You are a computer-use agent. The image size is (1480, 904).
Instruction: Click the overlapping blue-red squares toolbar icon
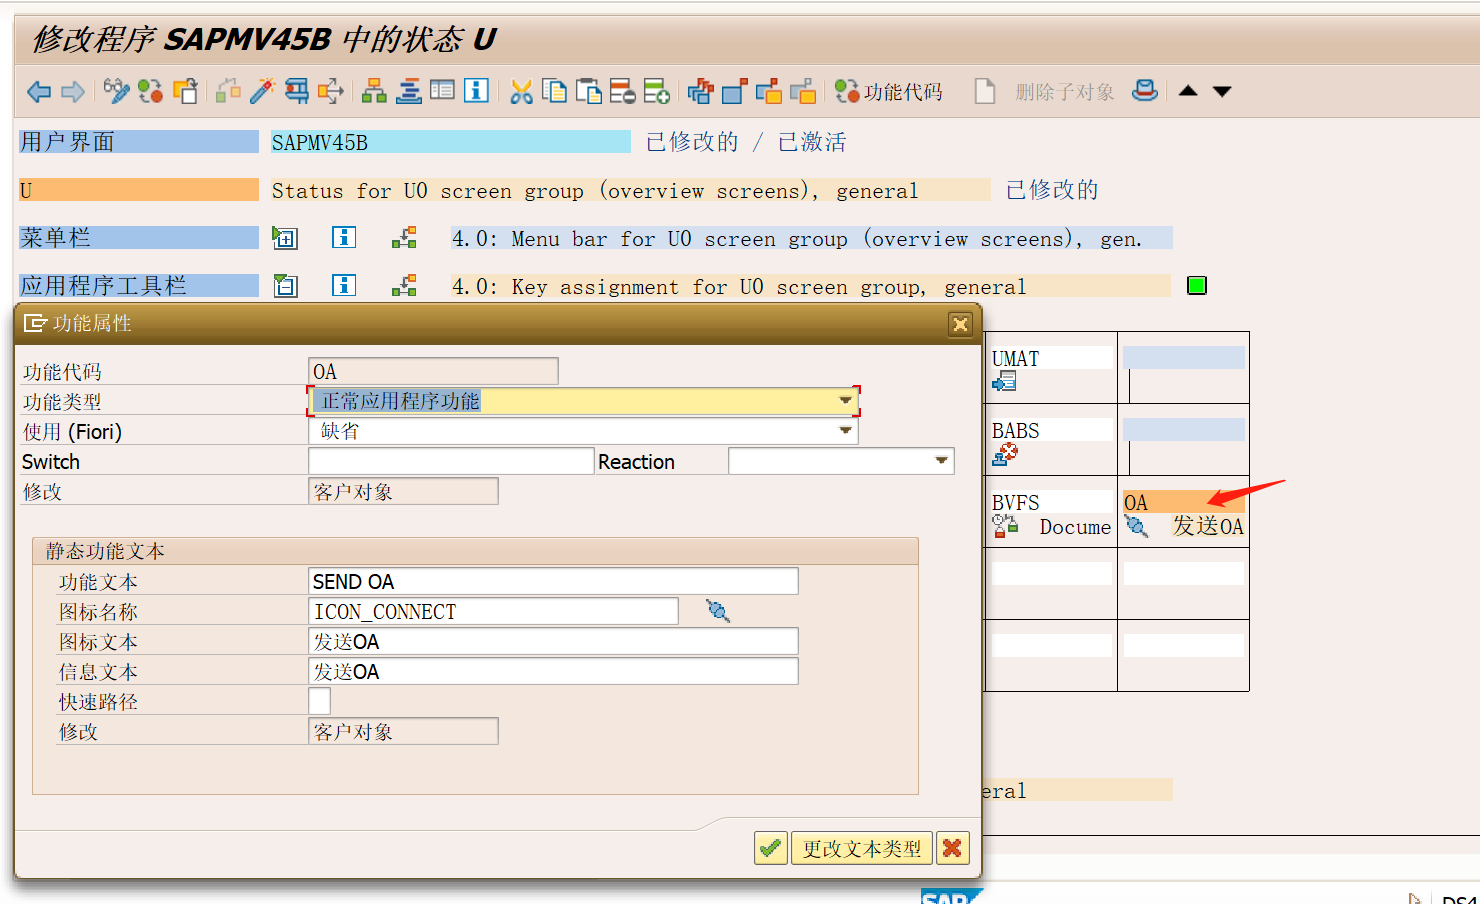(700, 91)
